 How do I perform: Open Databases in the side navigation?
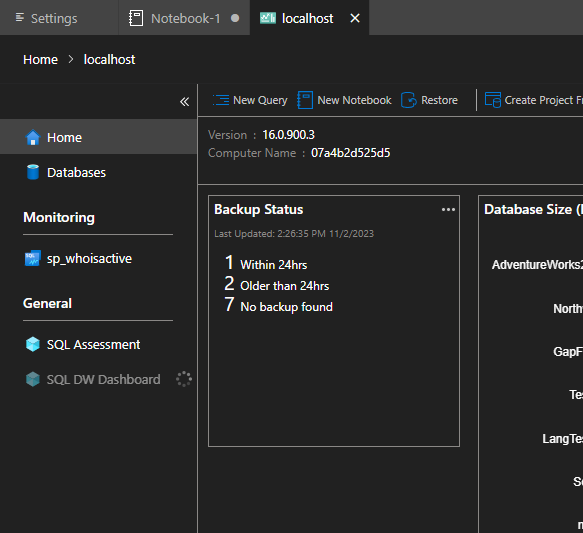(x=99, y=172)
